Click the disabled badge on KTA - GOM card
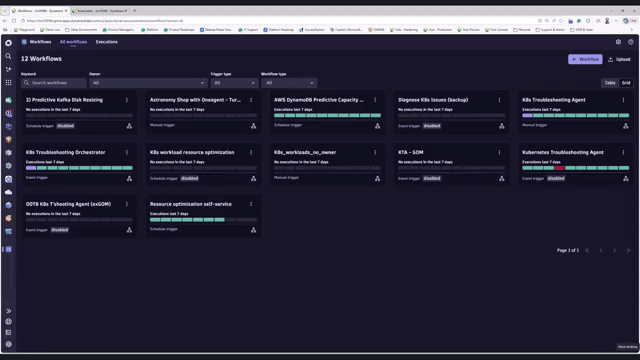 pos(432,178)
